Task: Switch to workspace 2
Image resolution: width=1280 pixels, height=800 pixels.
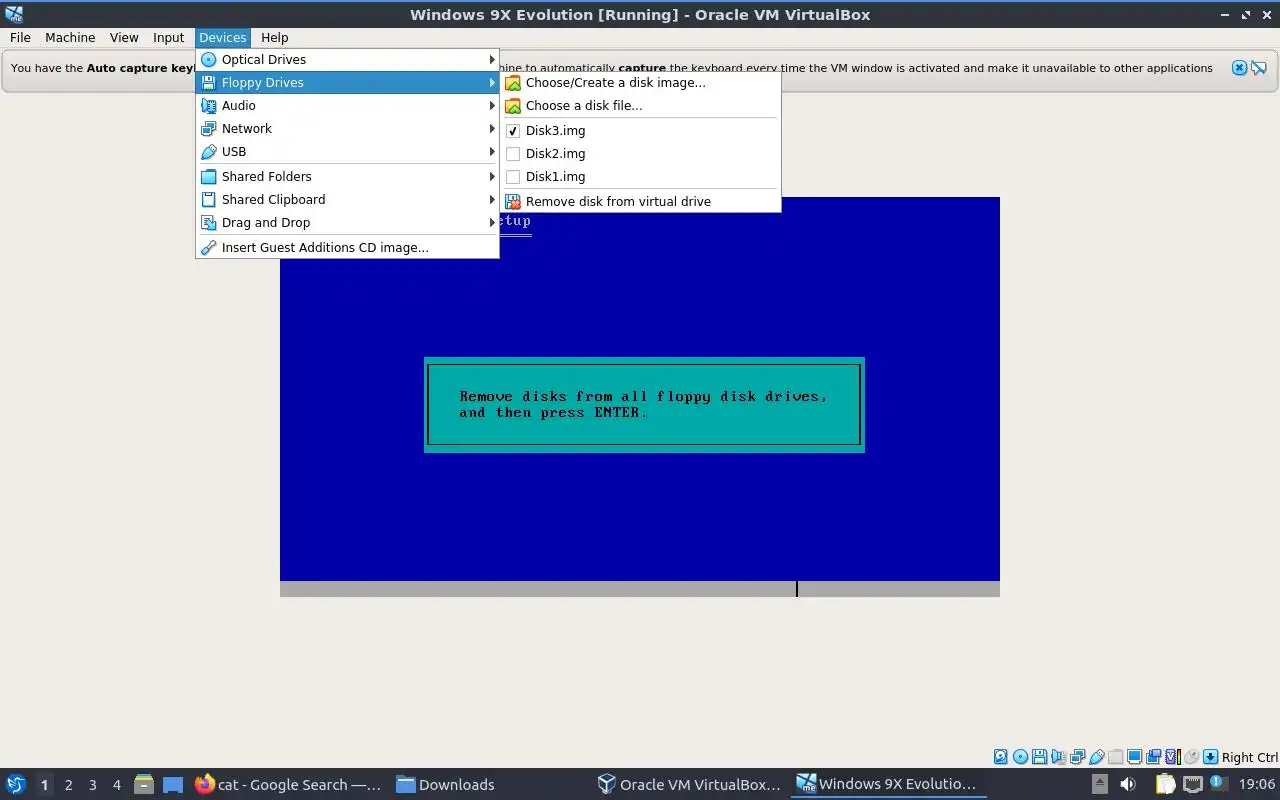Action: [69, 784]
